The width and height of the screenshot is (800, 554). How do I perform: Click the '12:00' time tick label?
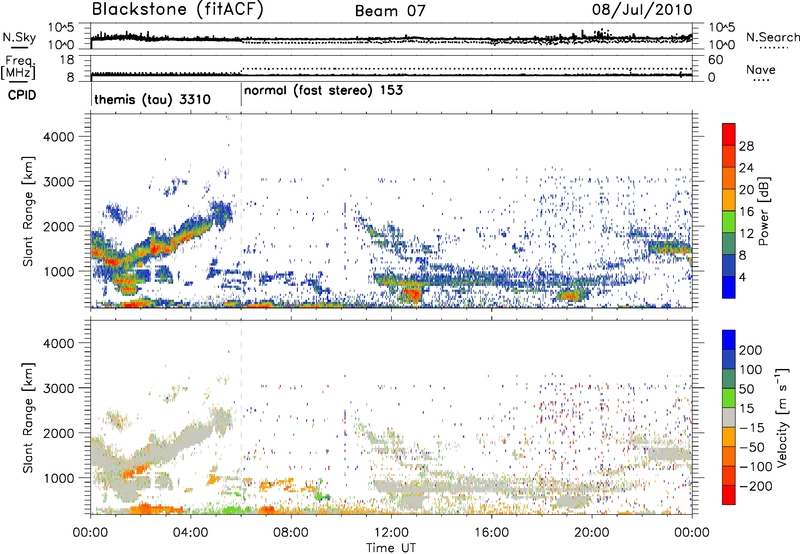click(391, 533)
